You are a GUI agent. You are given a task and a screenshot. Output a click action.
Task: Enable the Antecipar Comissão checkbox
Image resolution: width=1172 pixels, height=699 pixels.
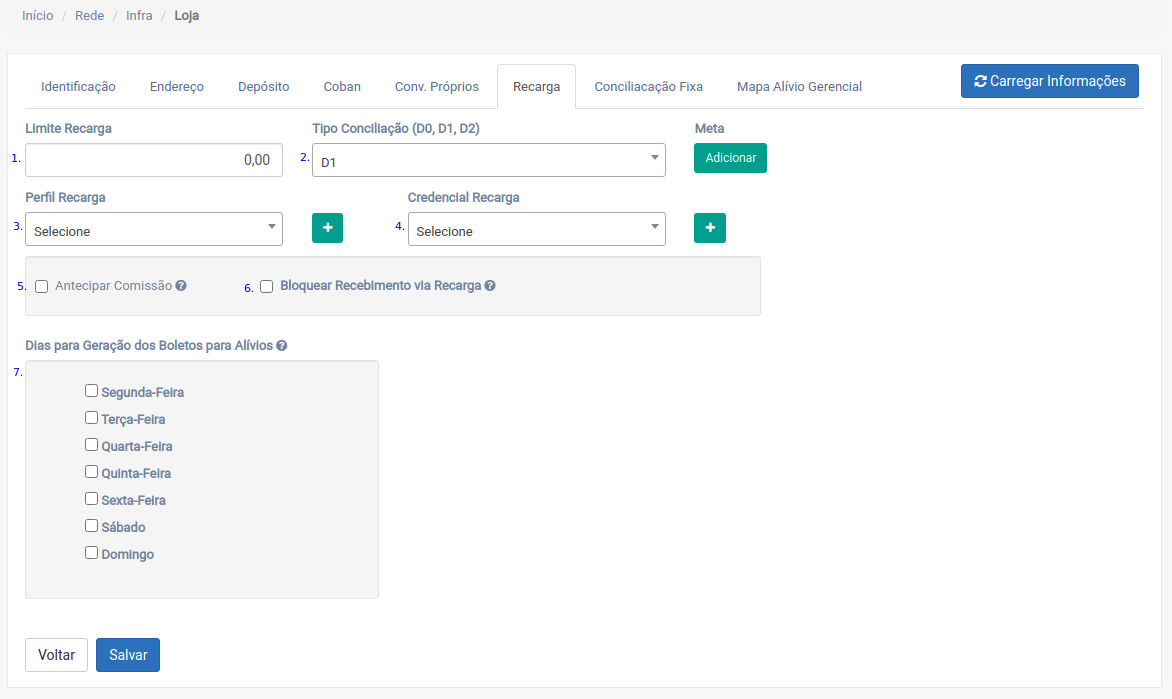pos(42,287)
